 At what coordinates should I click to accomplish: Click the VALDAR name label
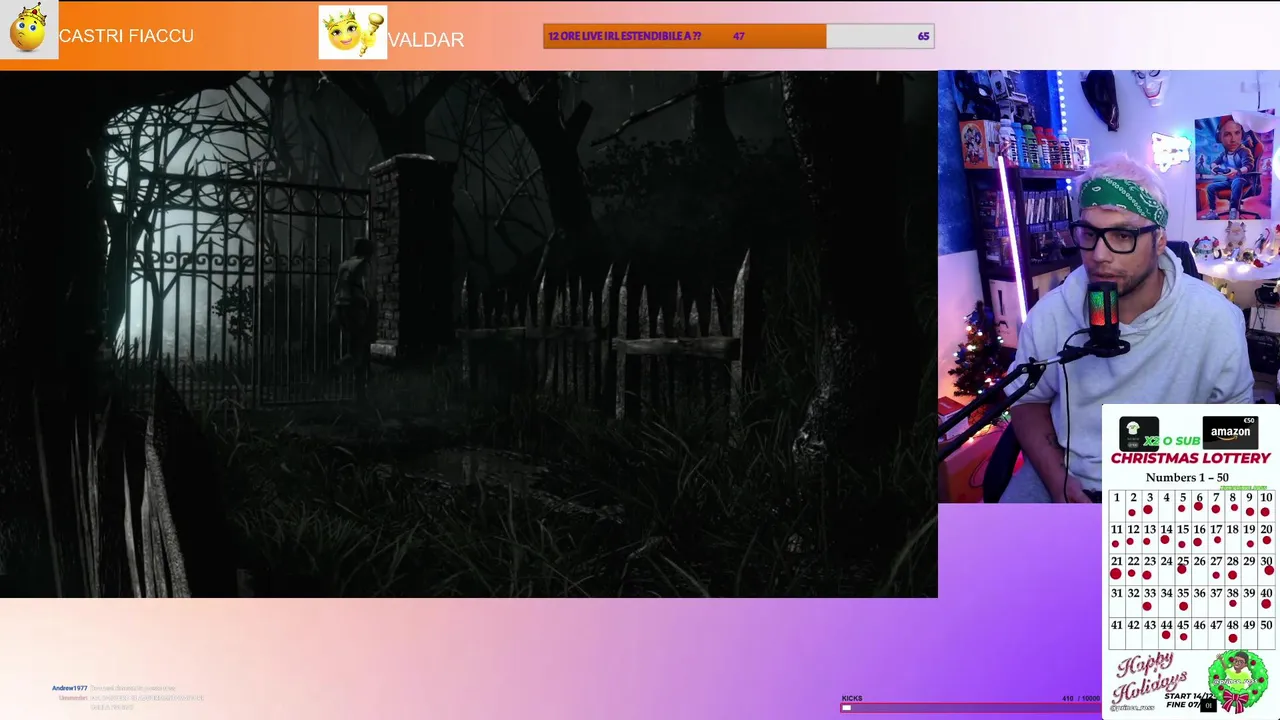pos(426,40)
